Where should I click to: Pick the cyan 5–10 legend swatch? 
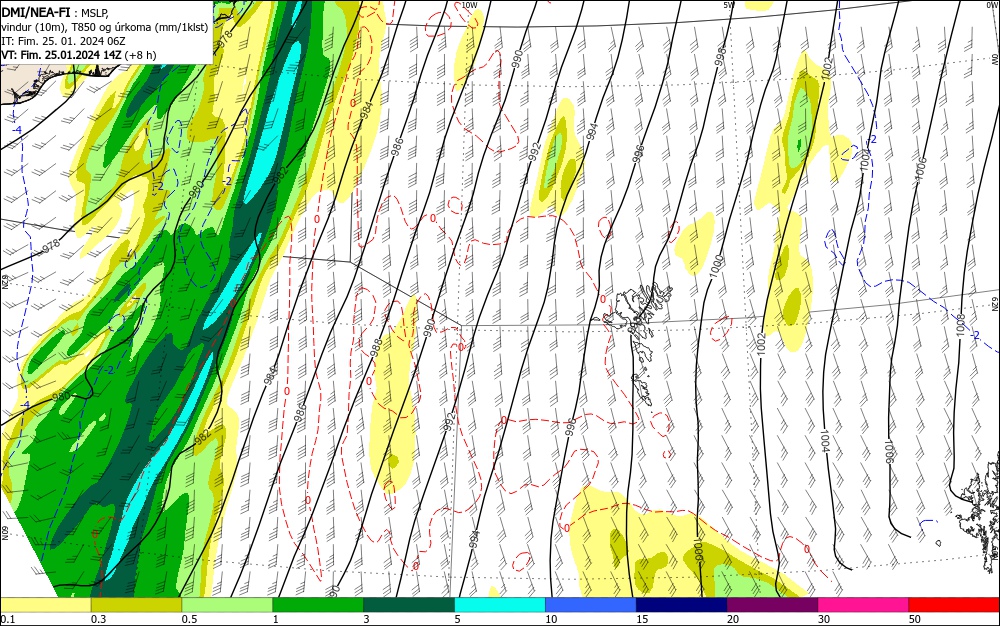pos(500,605)
